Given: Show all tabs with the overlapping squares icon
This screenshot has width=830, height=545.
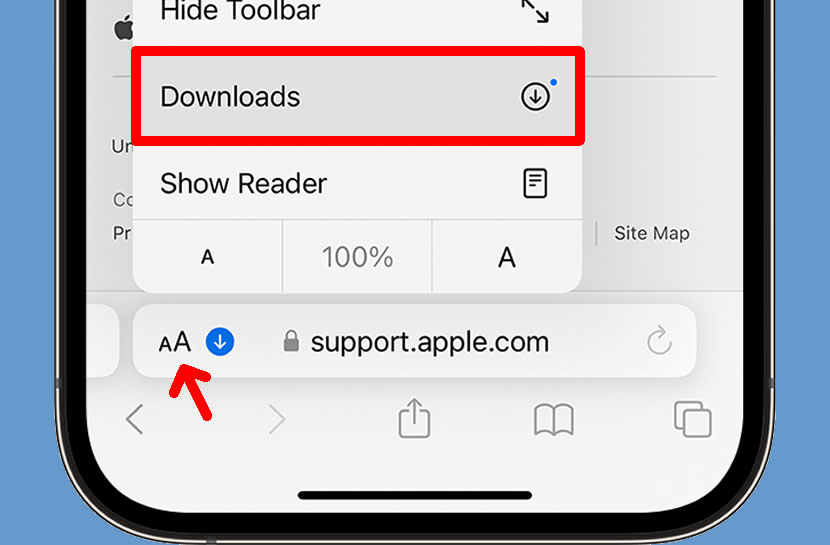Looking at the screenshot, I should [x=692, y=419].
